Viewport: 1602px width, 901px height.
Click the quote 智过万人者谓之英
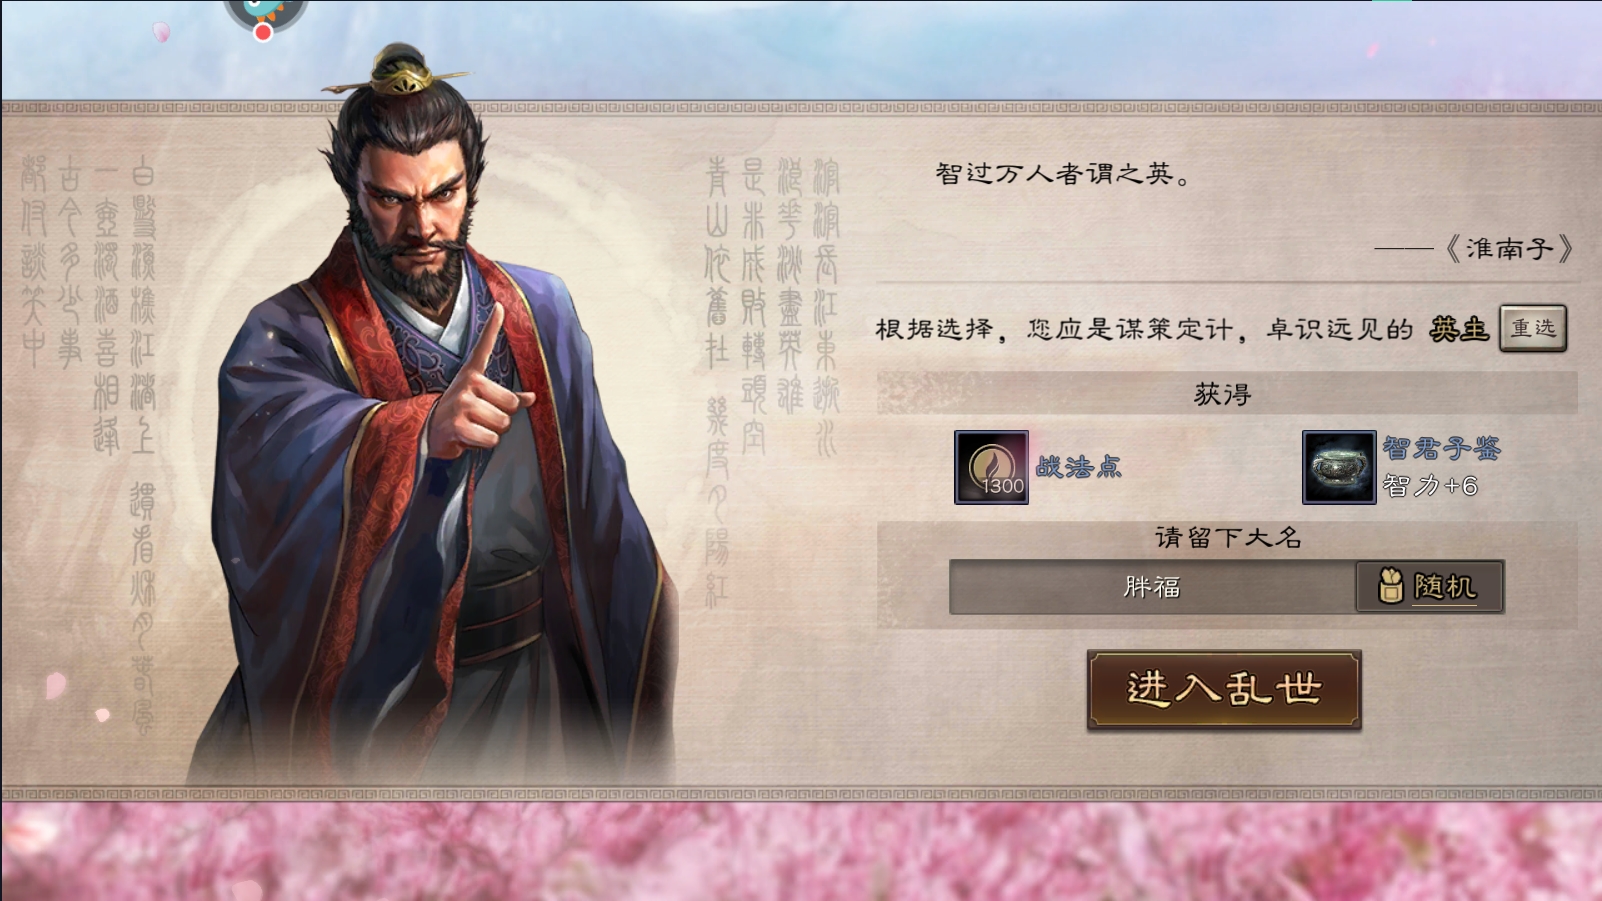click(x=1064, y=174)
